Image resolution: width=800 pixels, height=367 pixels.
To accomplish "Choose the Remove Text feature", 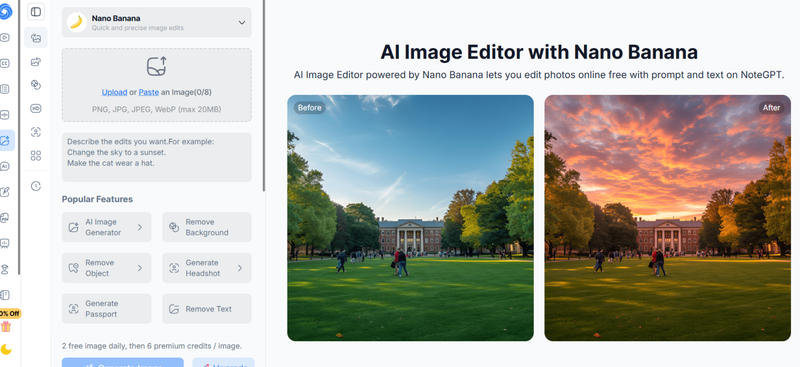I will [x=207, y=309].
